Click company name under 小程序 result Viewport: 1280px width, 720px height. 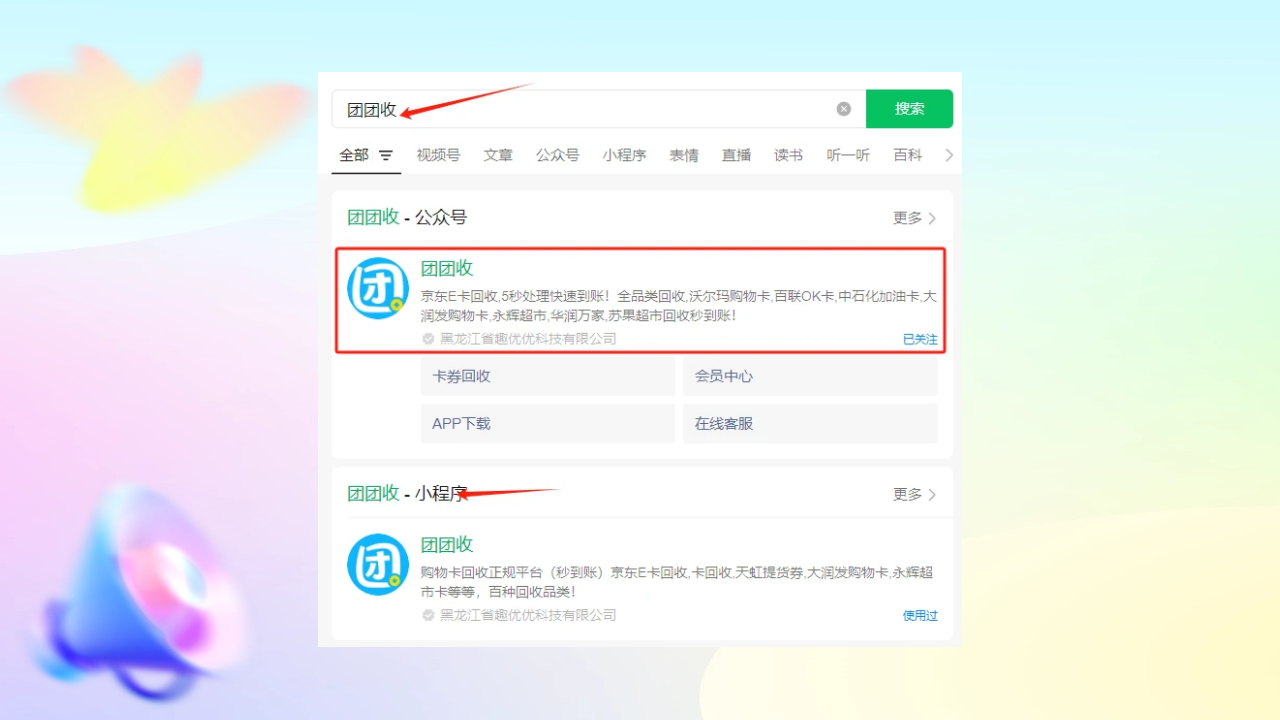click(528, 615)
